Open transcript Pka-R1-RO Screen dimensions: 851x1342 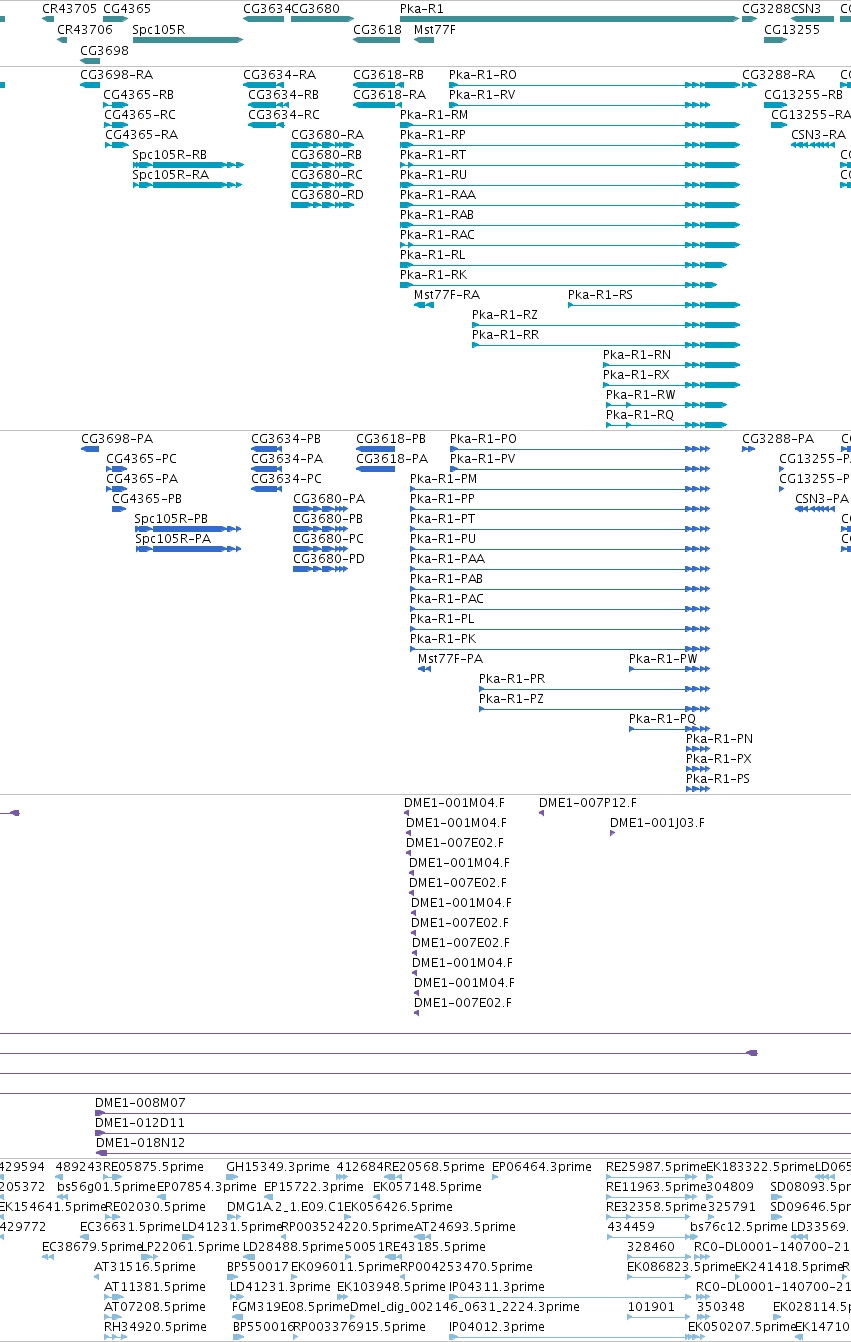click(x=483, y=75)
